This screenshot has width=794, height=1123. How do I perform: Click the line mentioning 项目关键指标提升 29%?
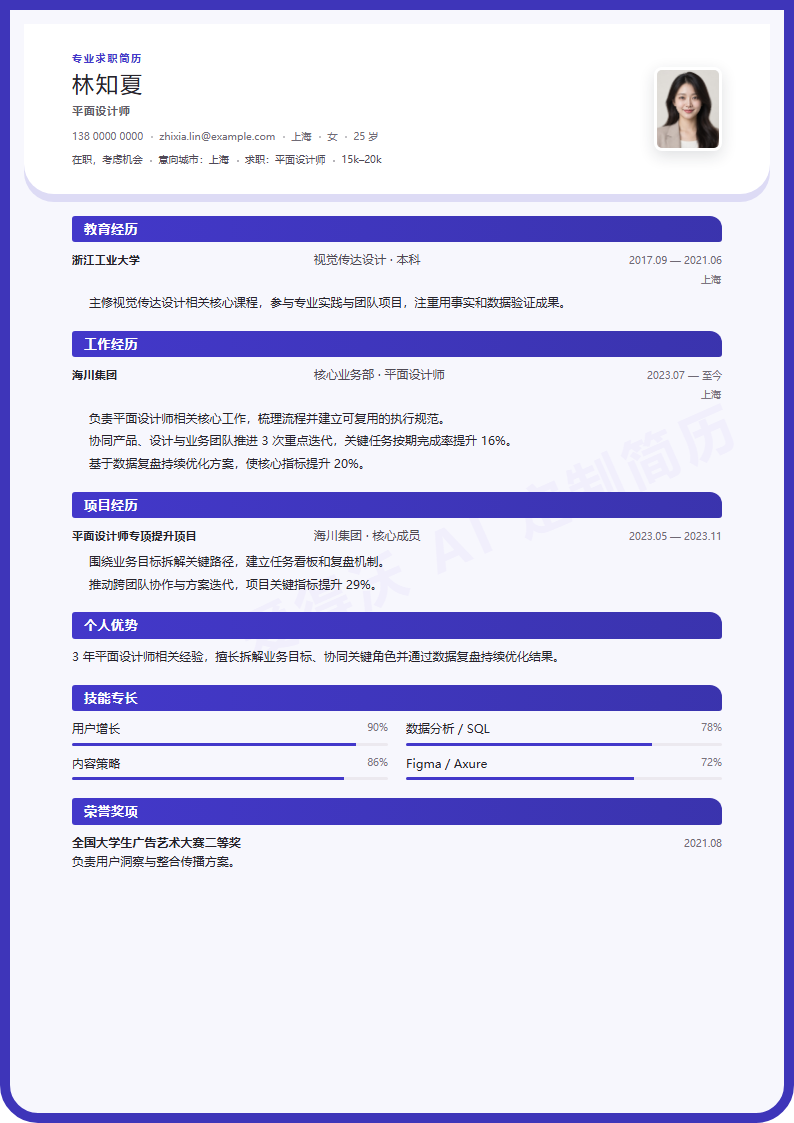pos(233,585)
